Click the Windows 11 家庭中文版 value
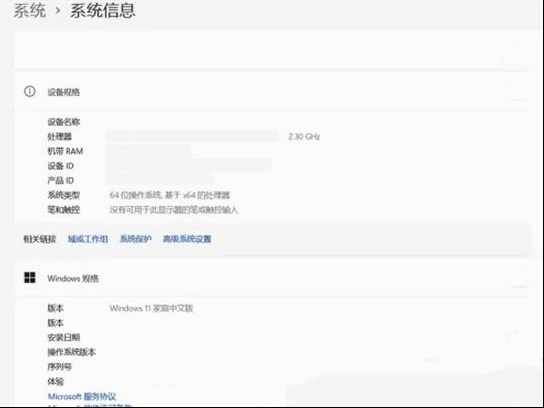544x408 pixels. (x=151, y=308)
